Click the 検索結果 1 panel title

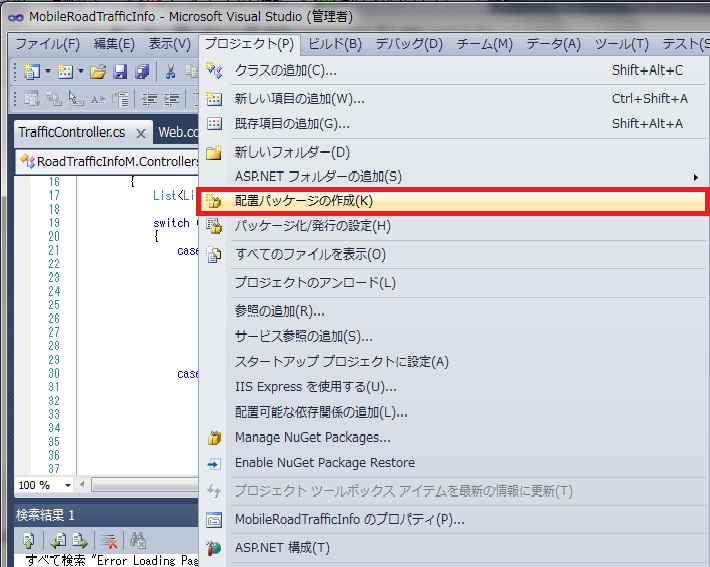[x=45, y=515]
